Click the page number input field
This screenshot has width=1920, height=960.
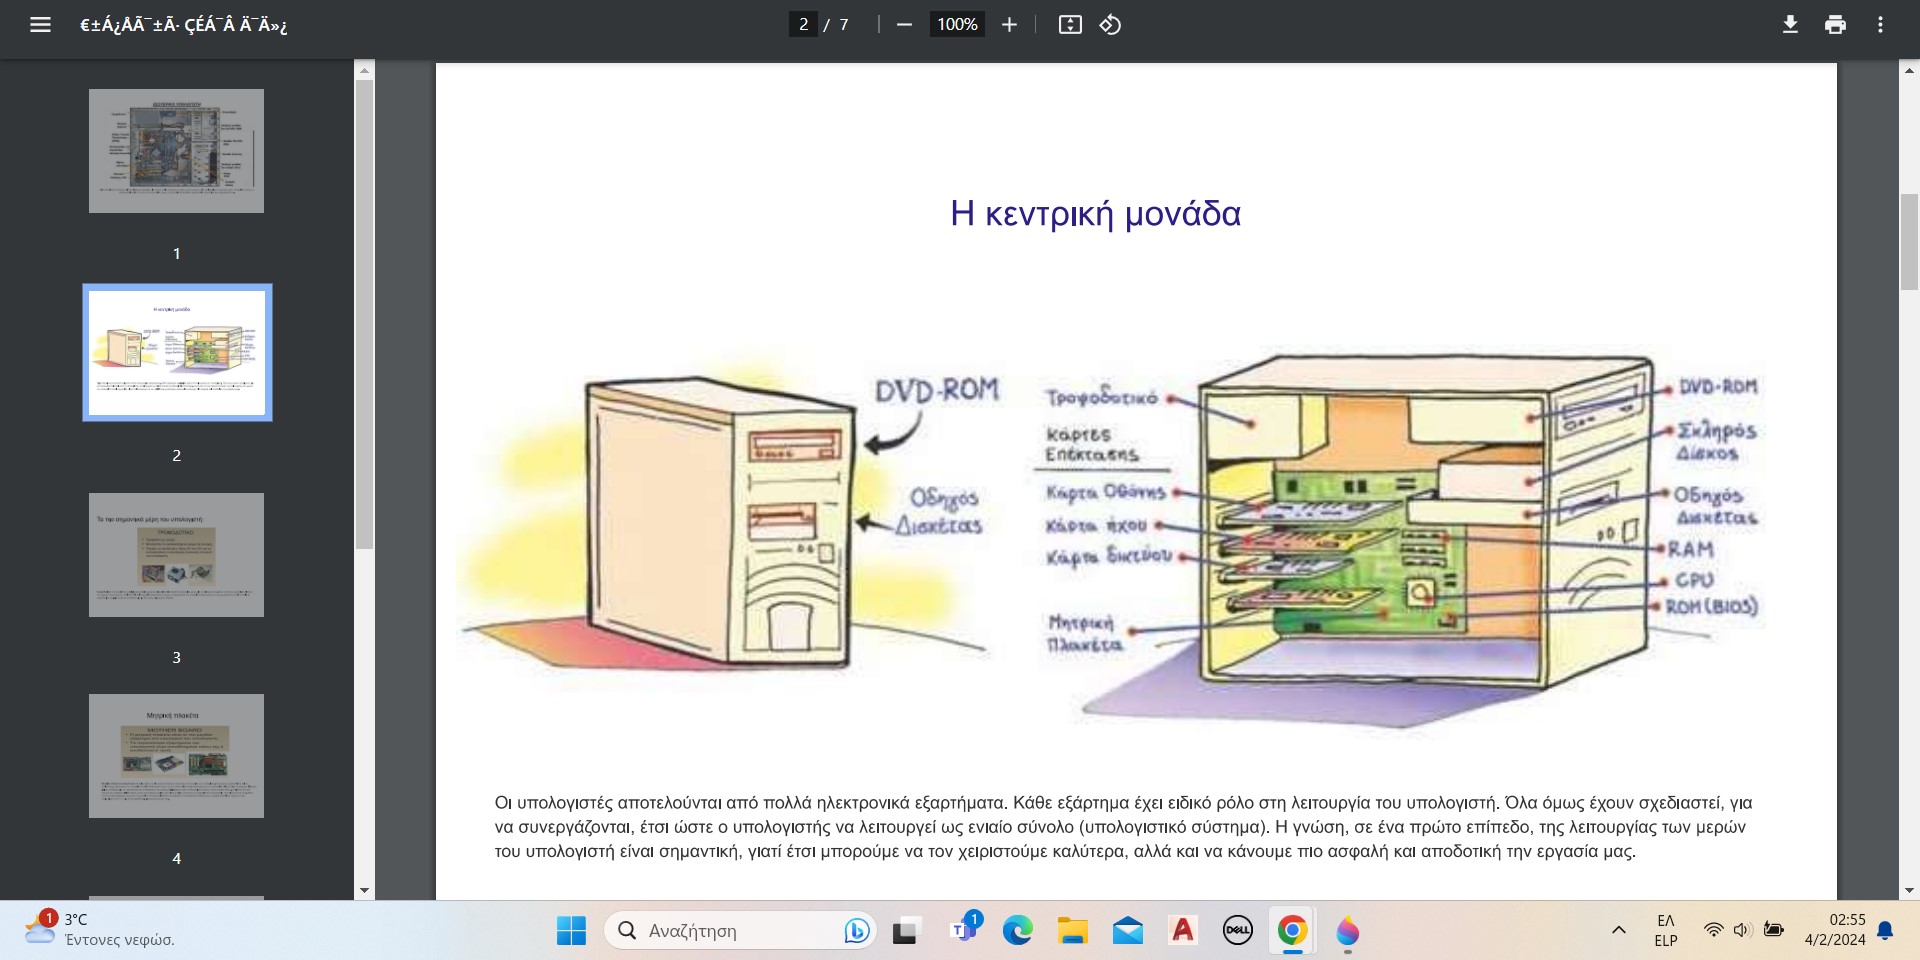pyautogui.click(x=803, y=25)
